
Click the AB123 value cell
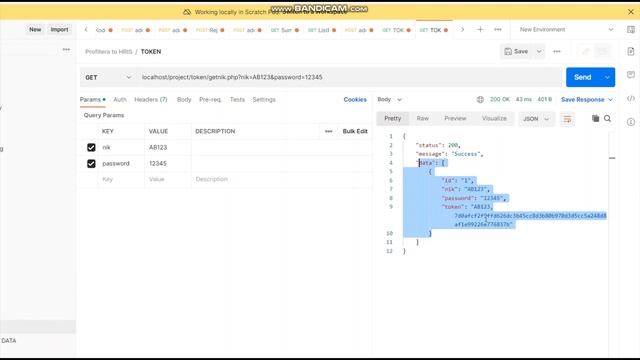[x=168, y=147]
